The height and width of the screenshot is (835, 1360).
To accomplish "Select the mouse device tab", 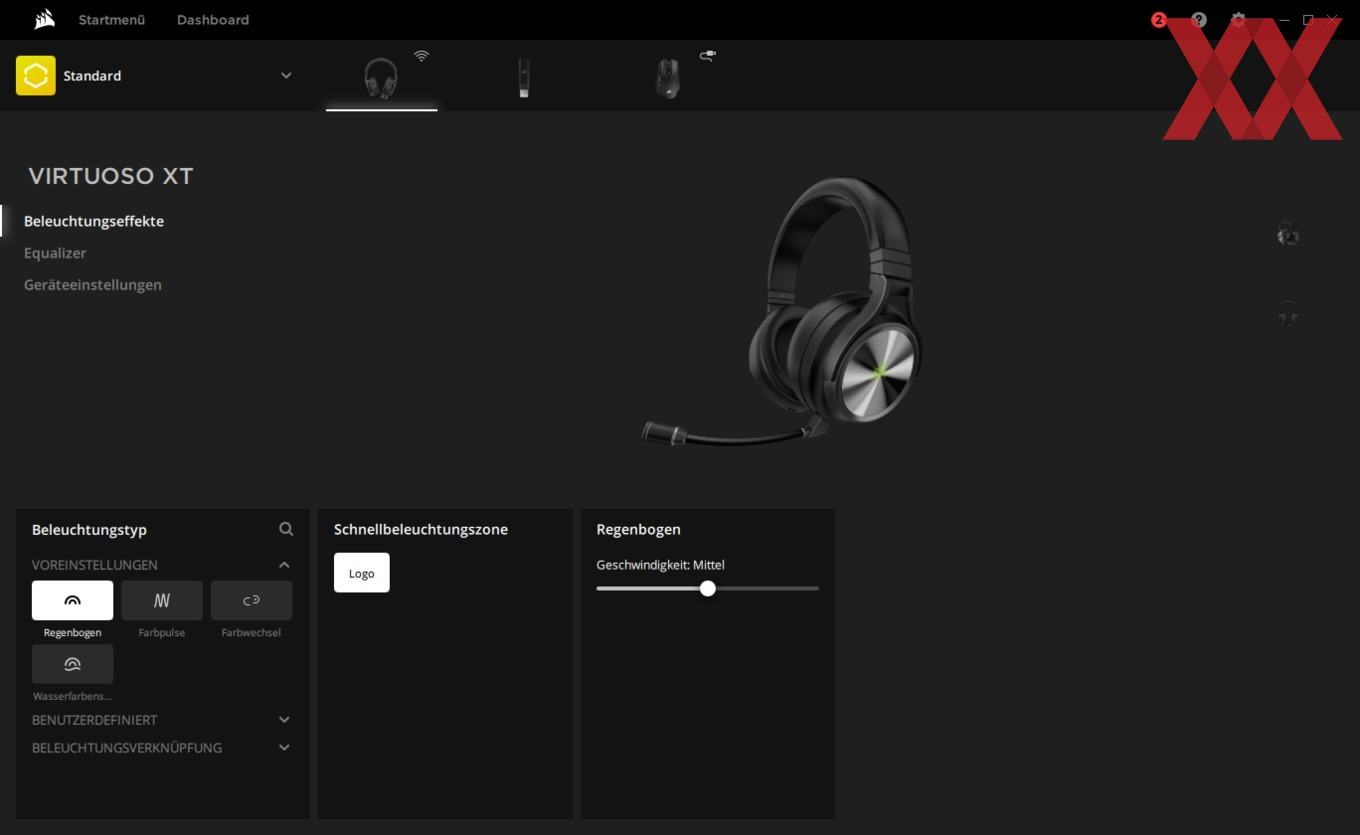I will click(667, 78).
